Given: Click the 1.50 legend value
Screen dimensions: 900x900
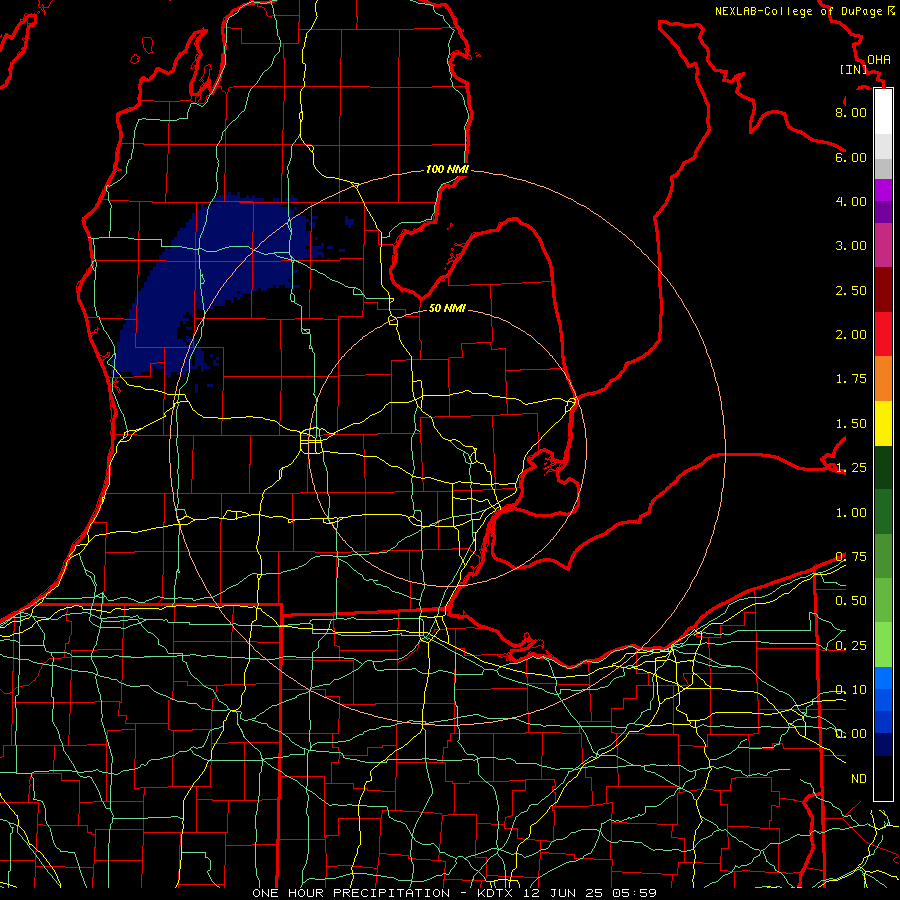Looking at the screenshot, I should (851, 424).
